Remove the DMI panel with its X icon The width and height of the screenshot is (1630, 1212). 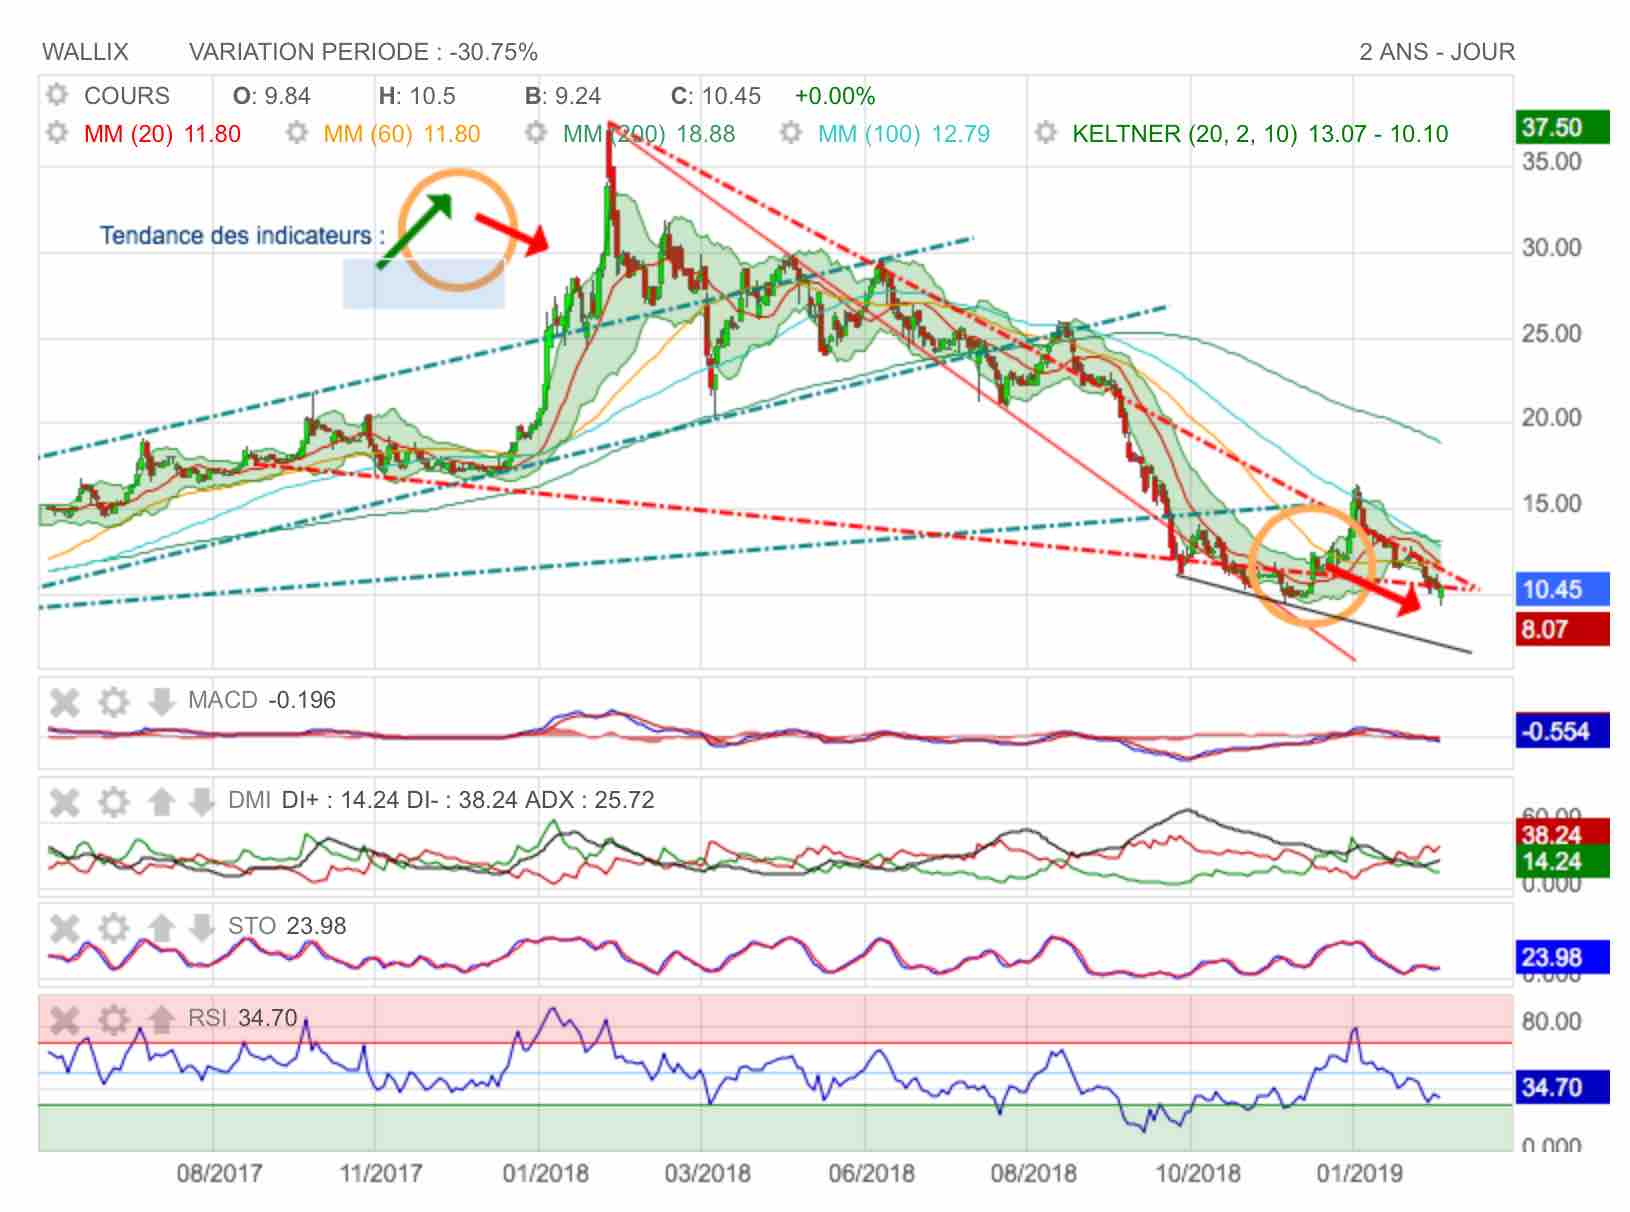pos(65,802)
